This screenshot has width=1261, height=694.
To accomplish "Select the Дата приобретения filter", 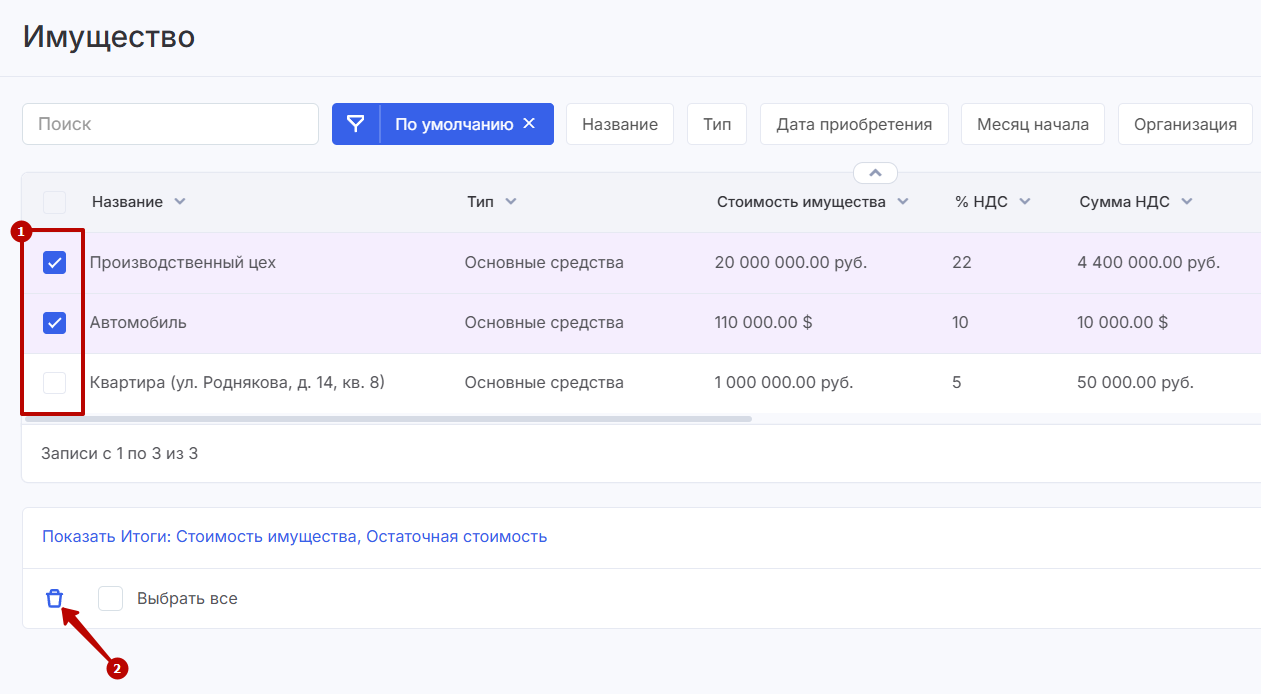I will click(x=854, y=124).
